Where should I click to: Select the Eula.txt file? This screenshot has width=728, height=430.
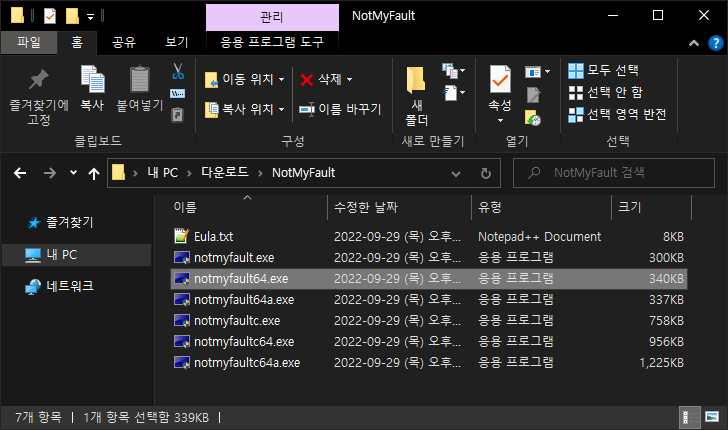click(429, 236)
